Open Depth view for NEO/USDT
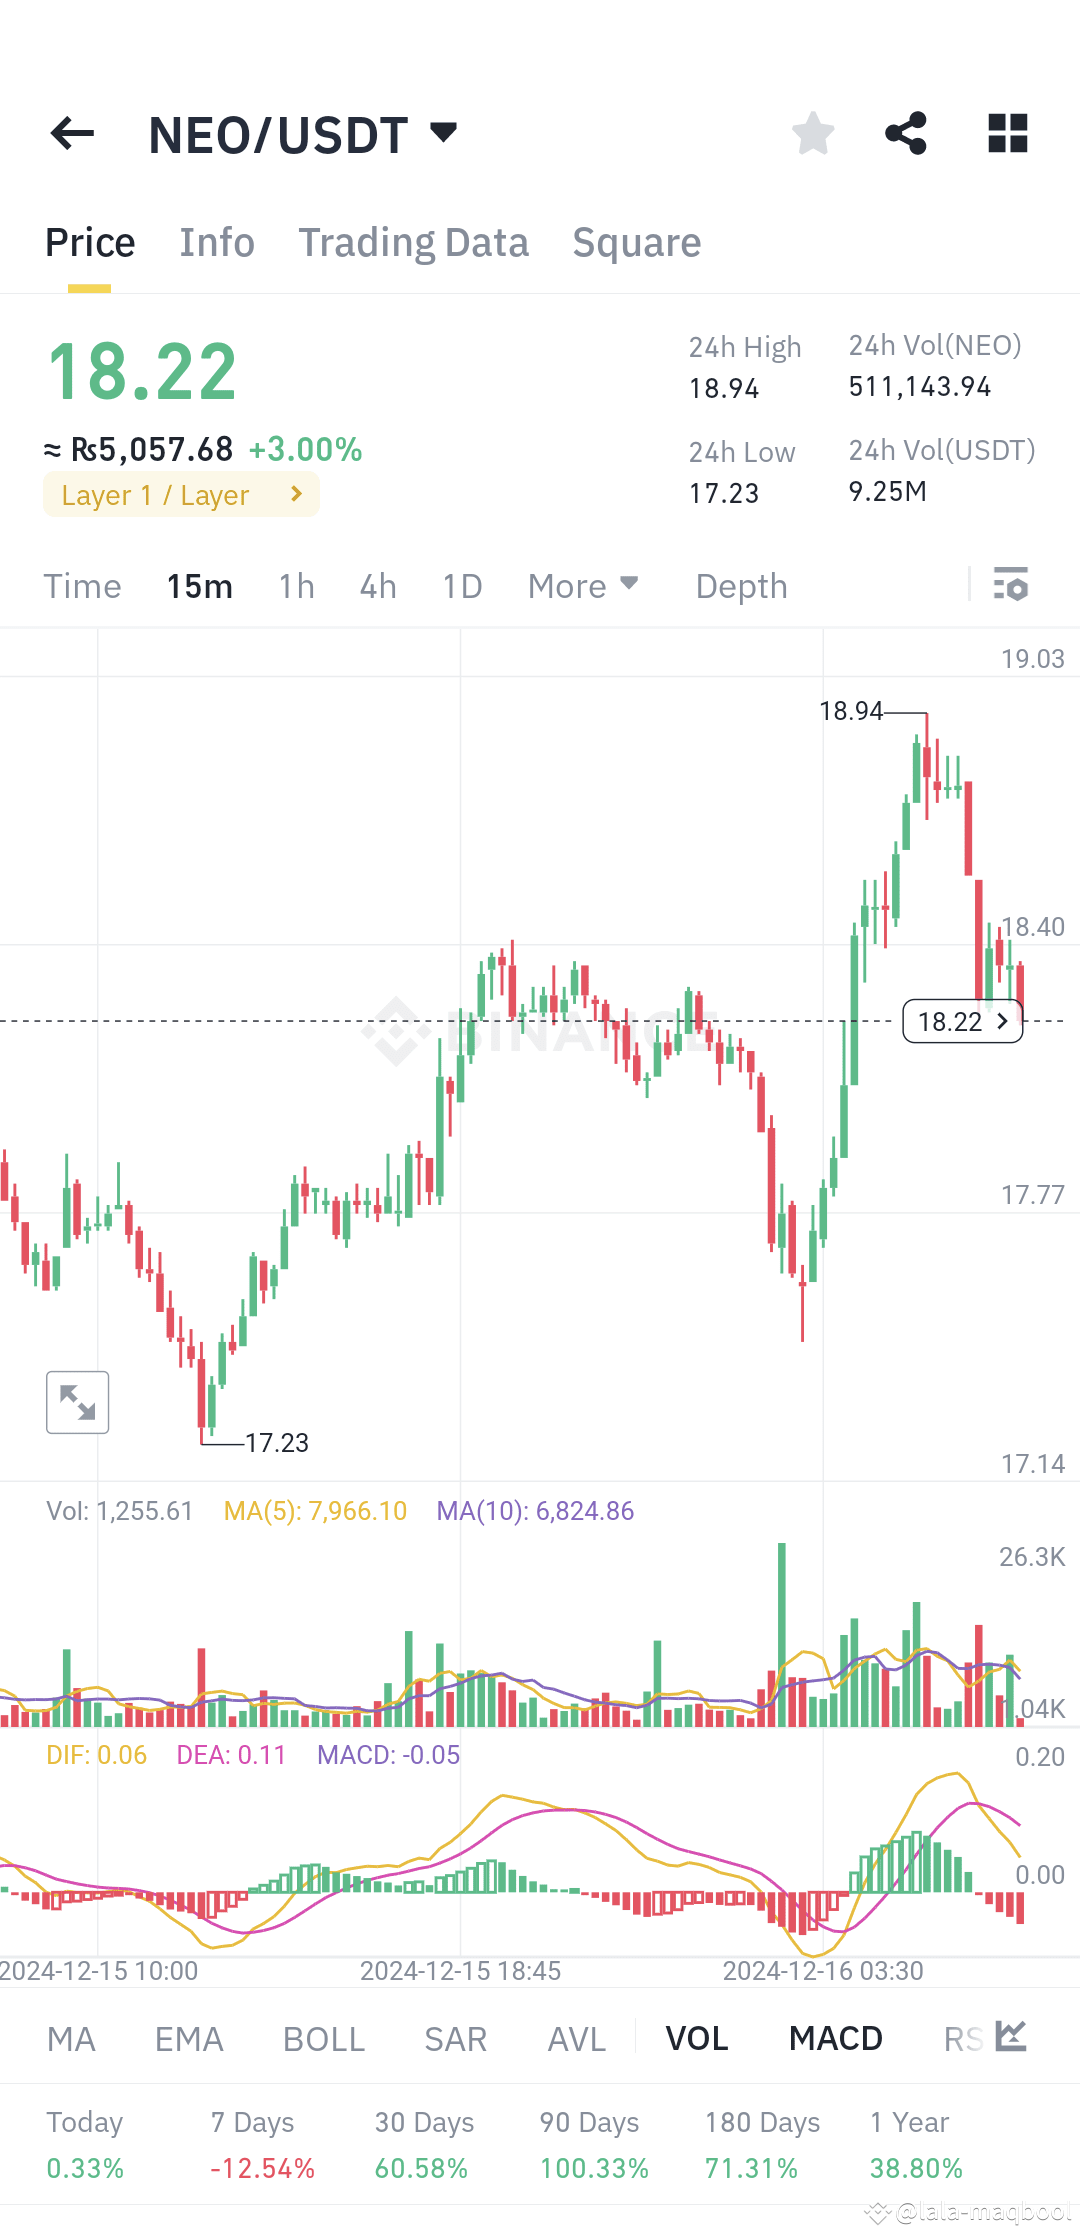Screen dimensions: 1080x2234 coord(740,586)
